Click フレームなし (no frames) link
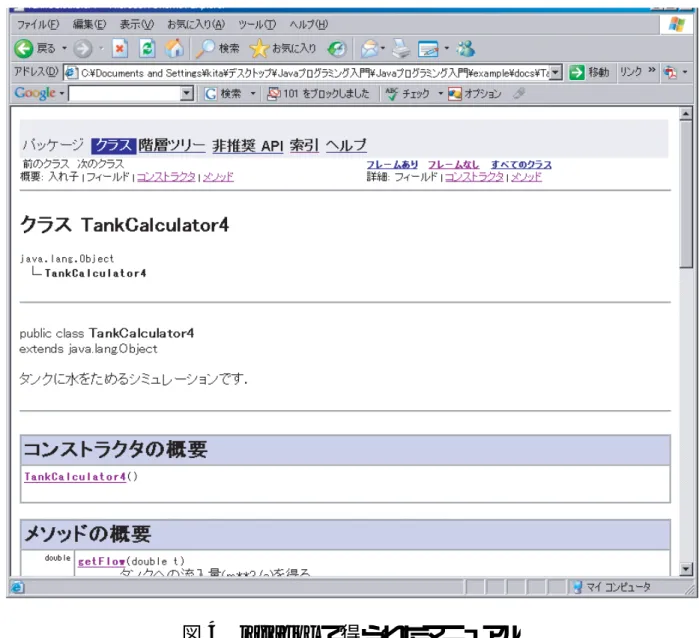The height and width of the screenshot is (638, 699). (453, 165)
